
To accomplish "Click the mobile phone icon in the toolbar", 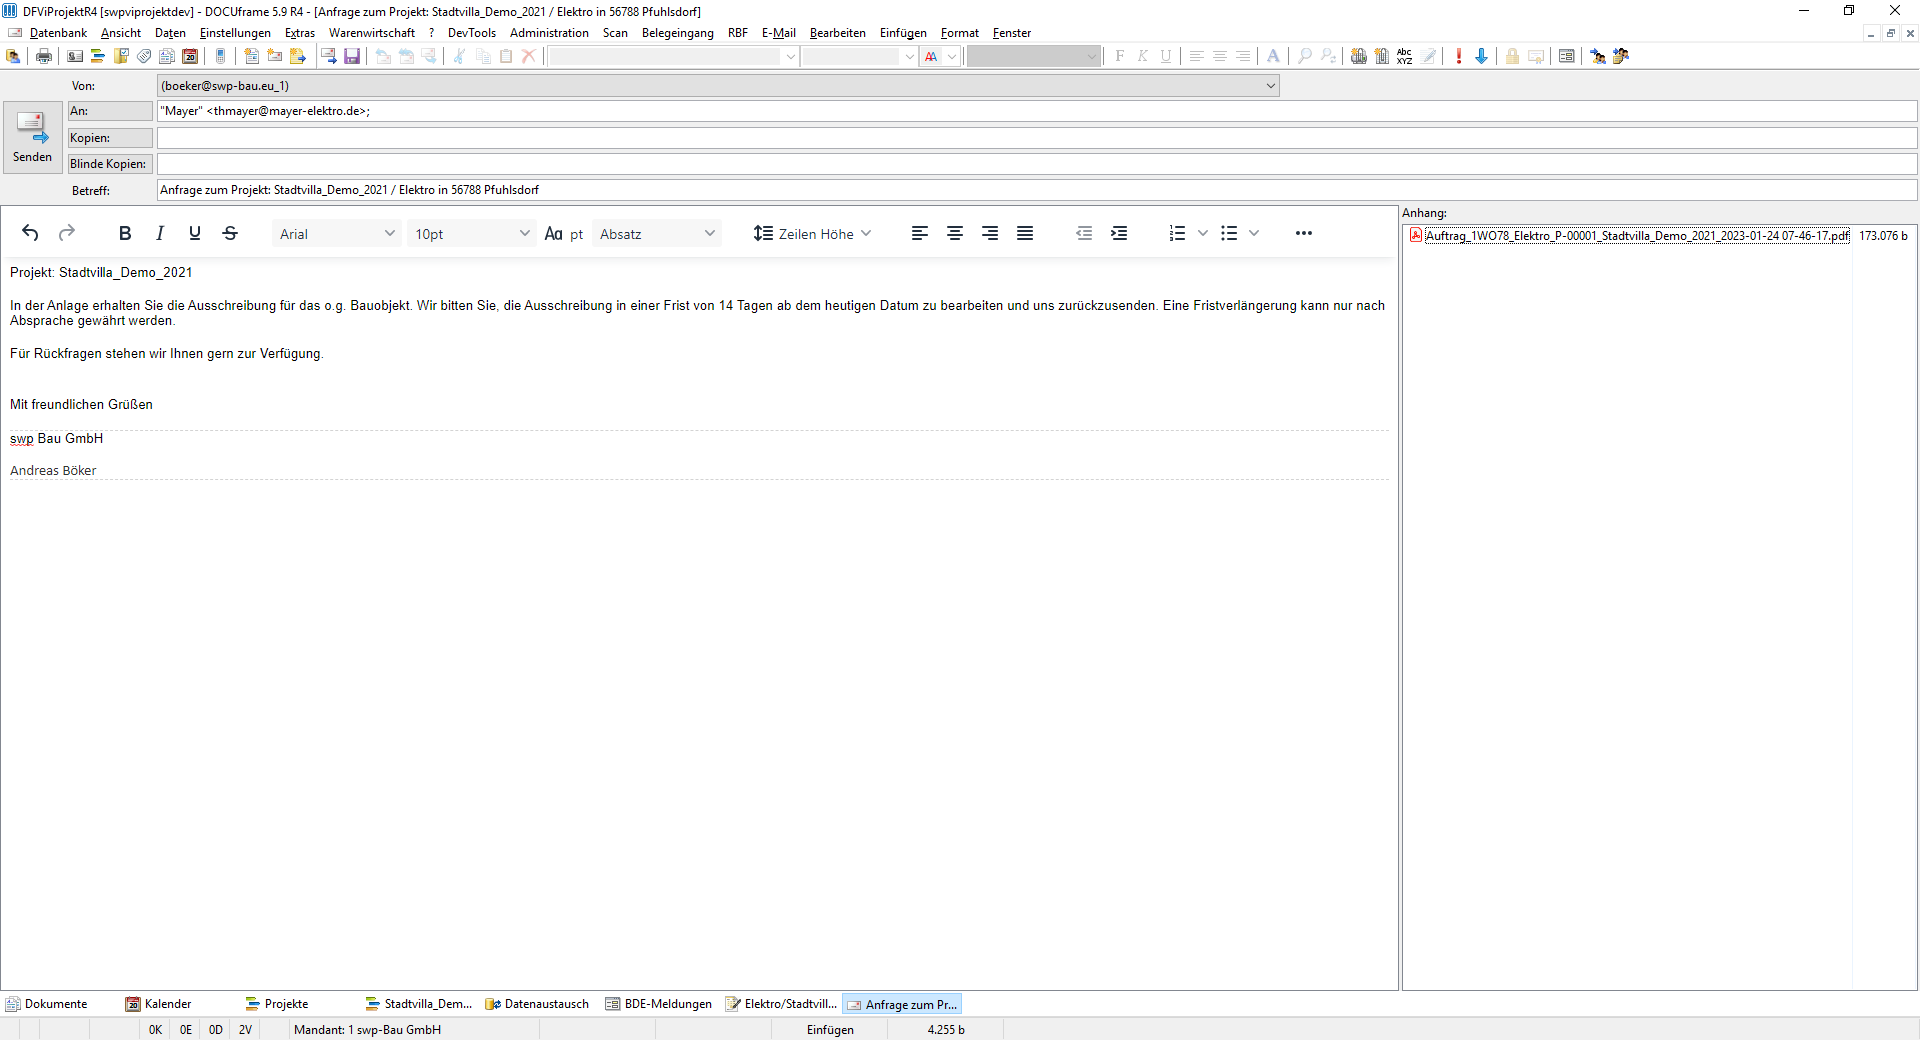I will [x=221, y=56].
